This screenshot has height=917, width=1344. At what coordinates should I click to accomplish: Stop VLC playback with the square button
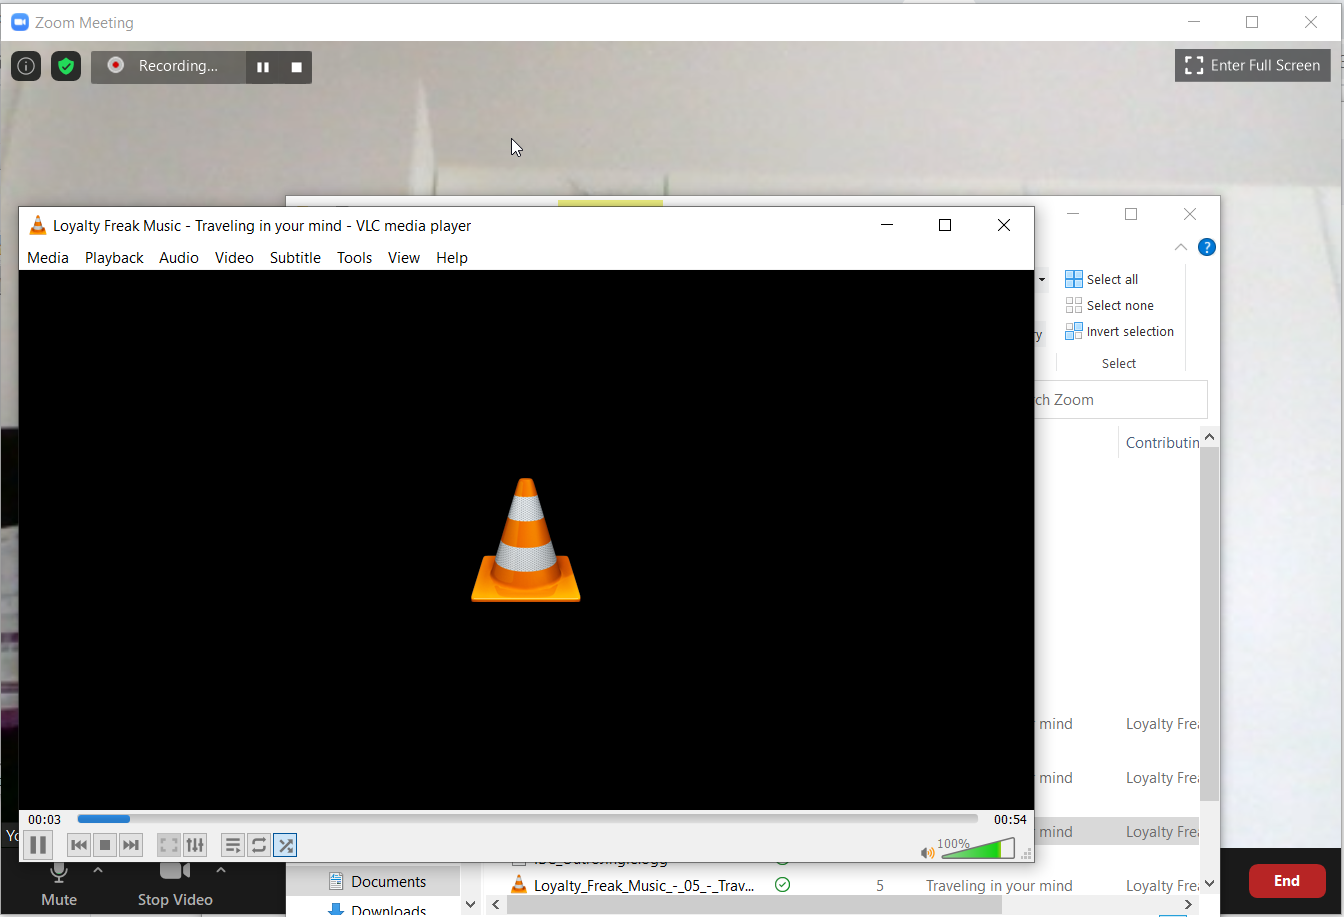(105, 845)
